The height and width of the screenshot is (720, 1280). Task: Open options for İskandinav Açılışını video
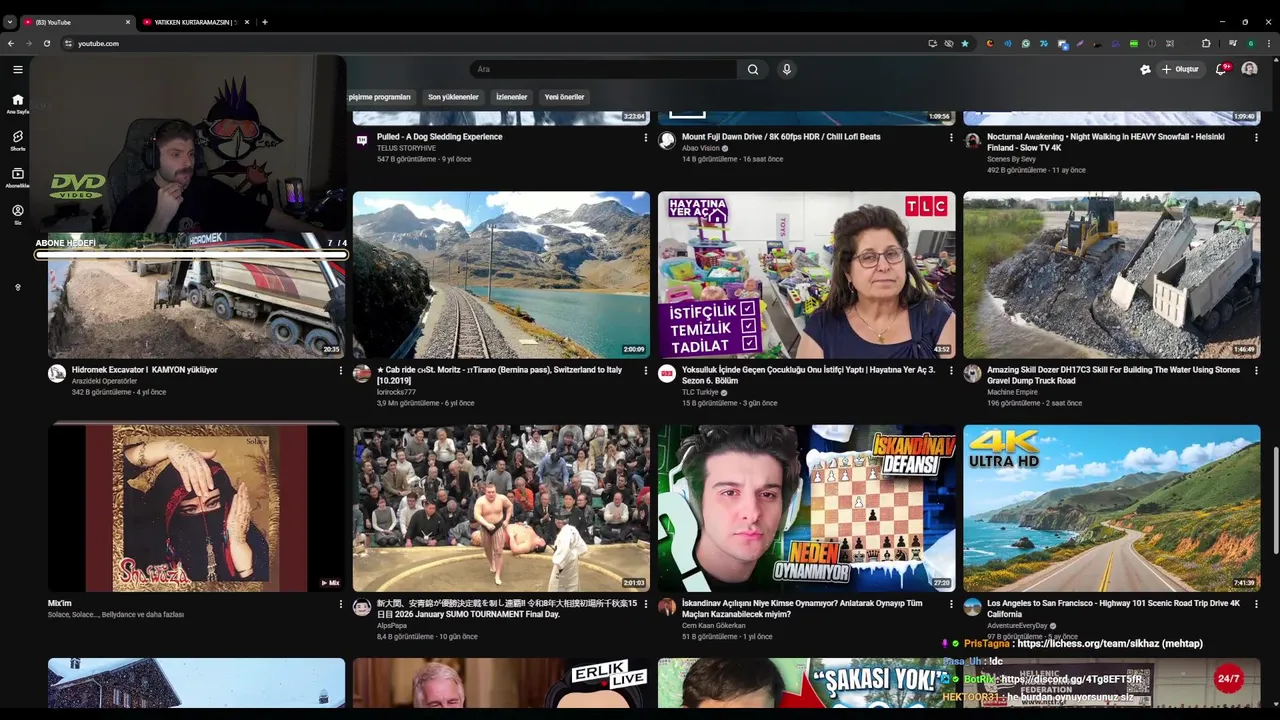pos(951,605)
